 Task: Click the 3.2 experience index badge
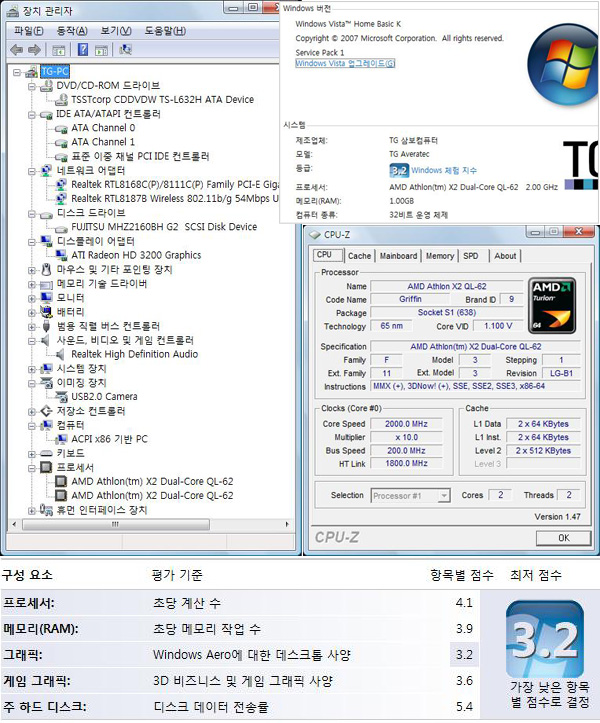(399, 170)
